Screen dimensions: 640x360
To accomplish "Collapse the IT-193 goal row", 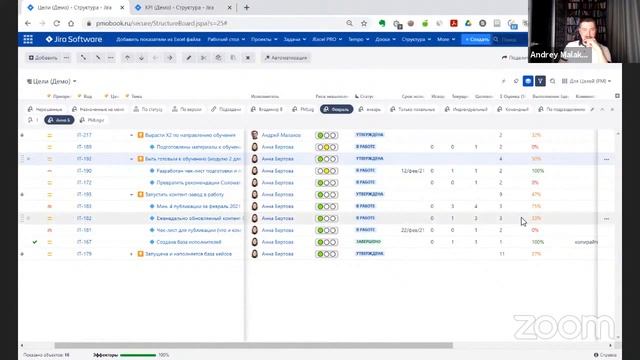I will tap(131, 195).
